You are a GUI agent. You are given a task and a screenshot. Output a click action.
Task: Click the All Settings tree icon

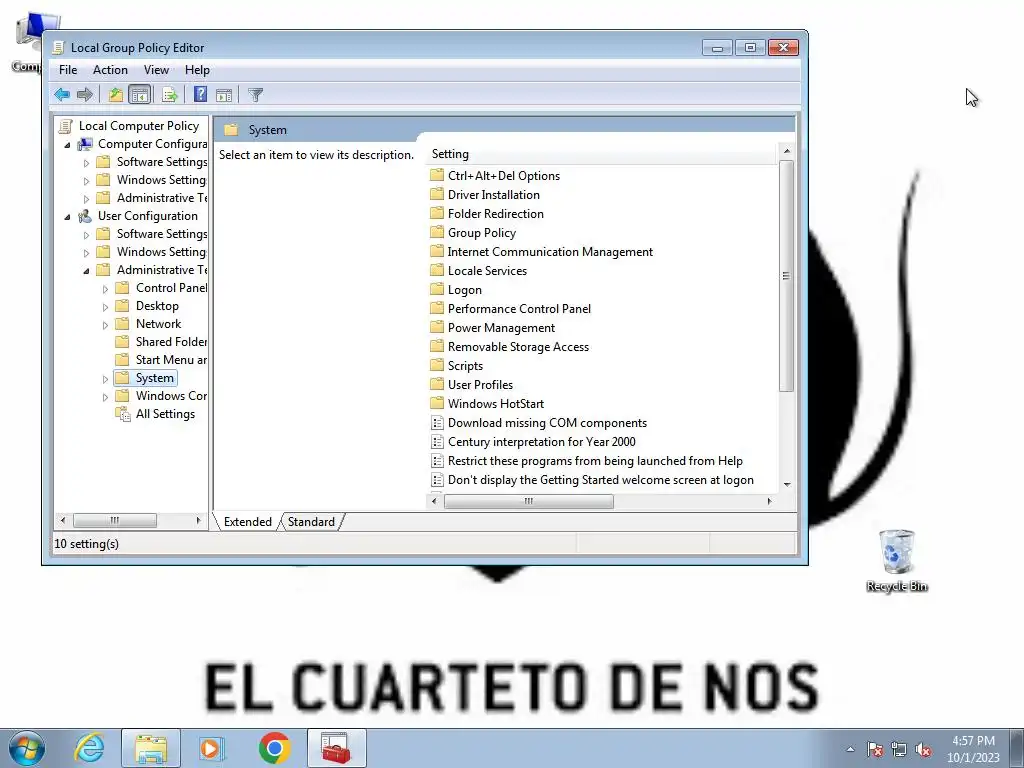[x=122, y=414]
